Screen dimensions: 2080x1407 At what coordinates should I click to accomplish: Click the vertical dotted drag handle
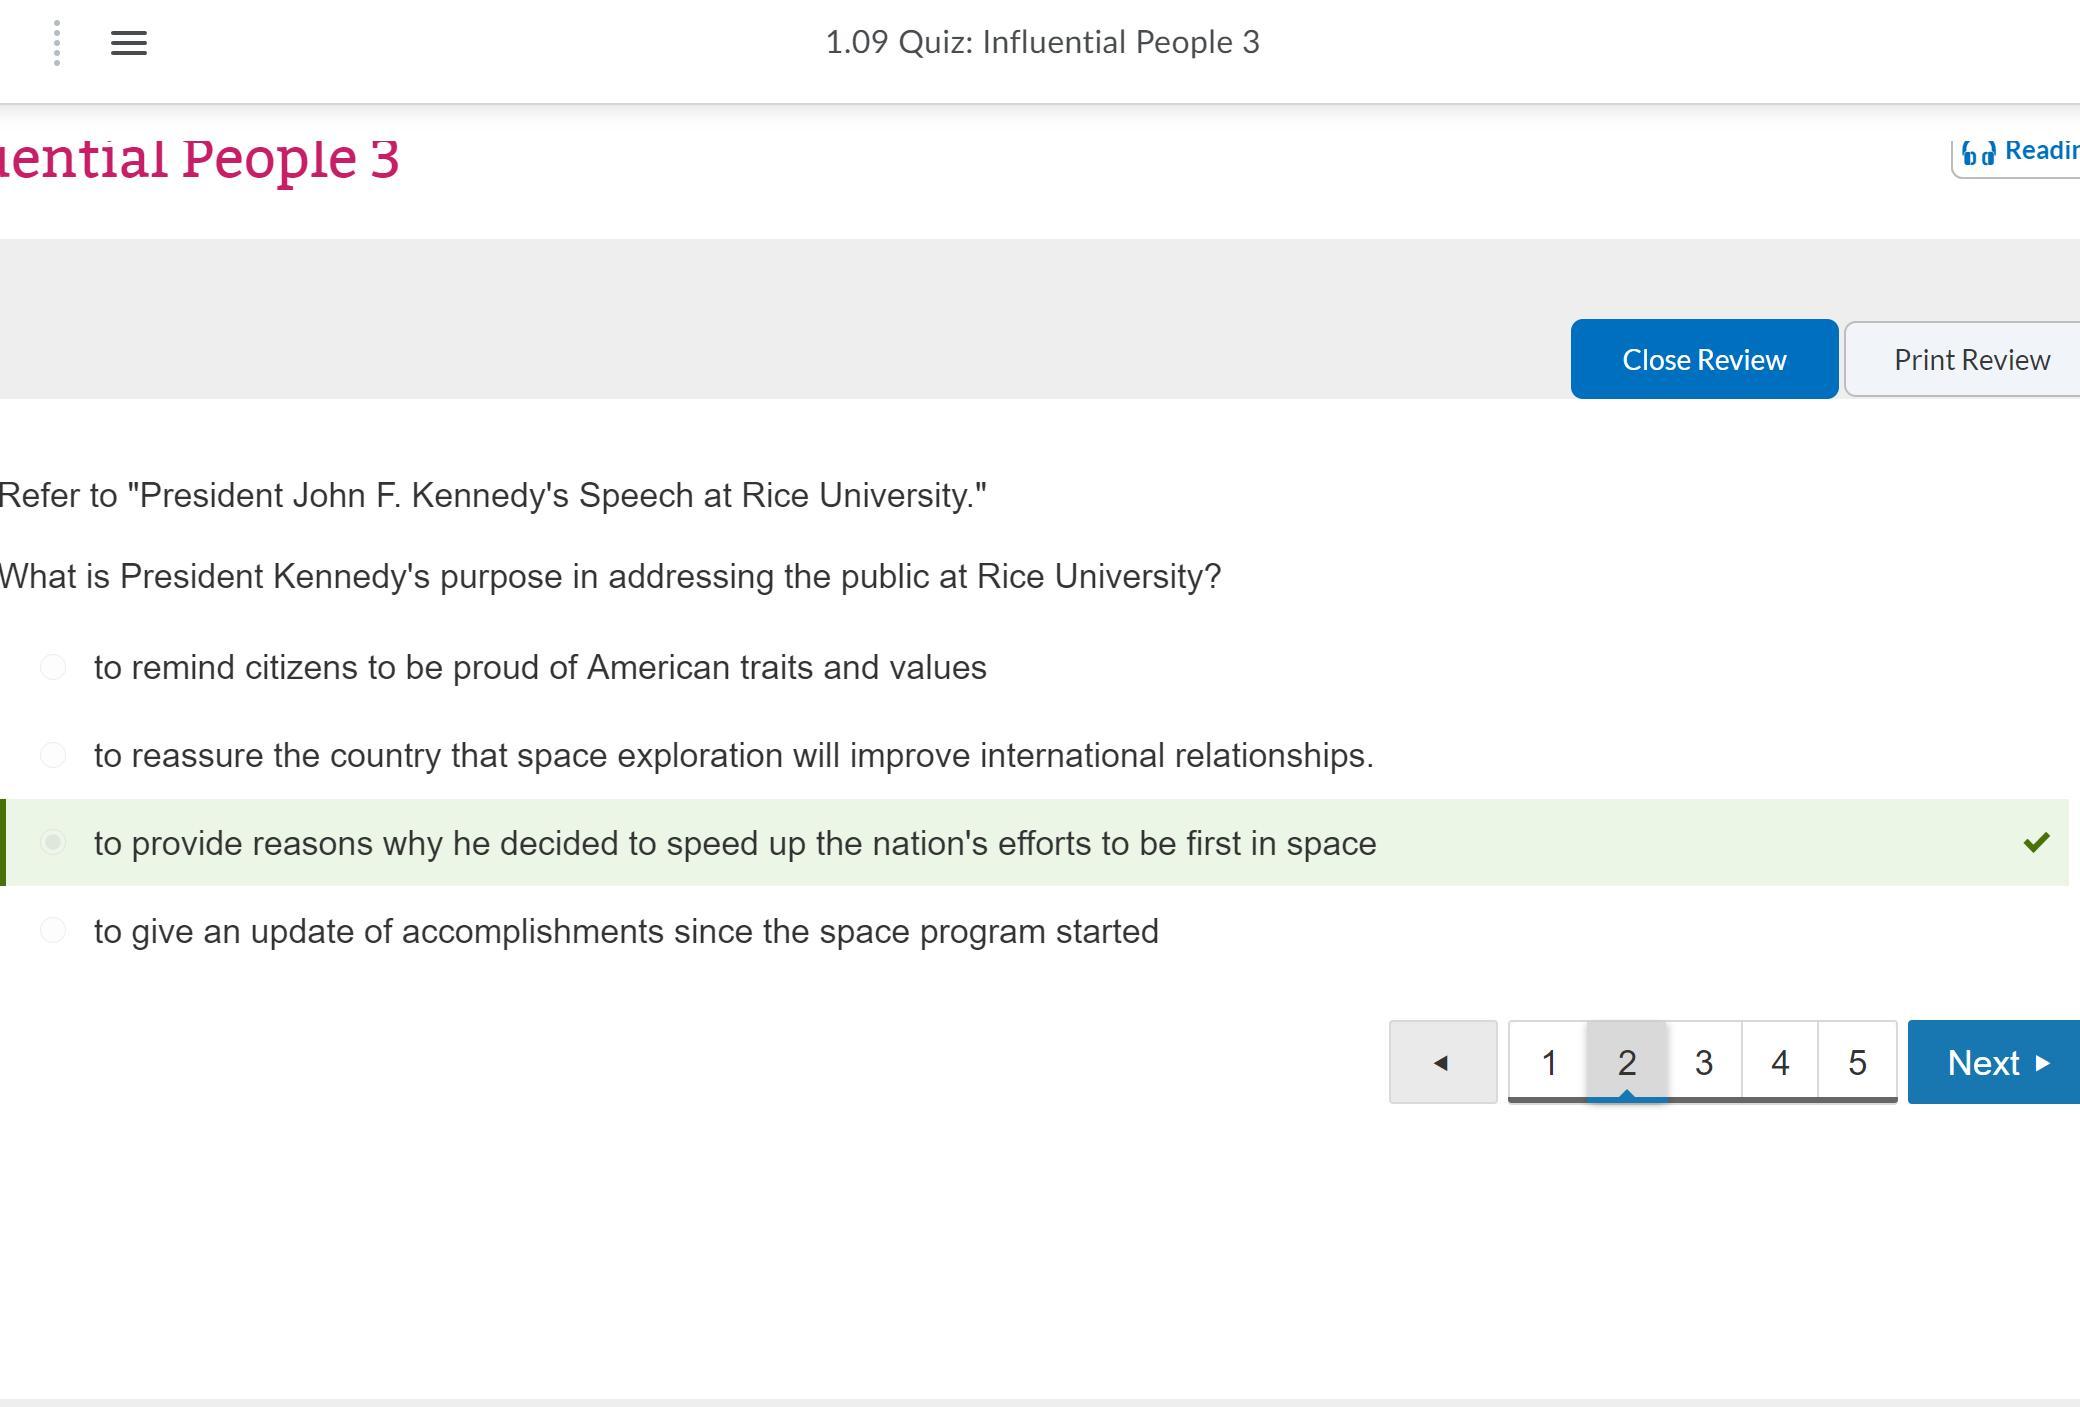[57, 43]
